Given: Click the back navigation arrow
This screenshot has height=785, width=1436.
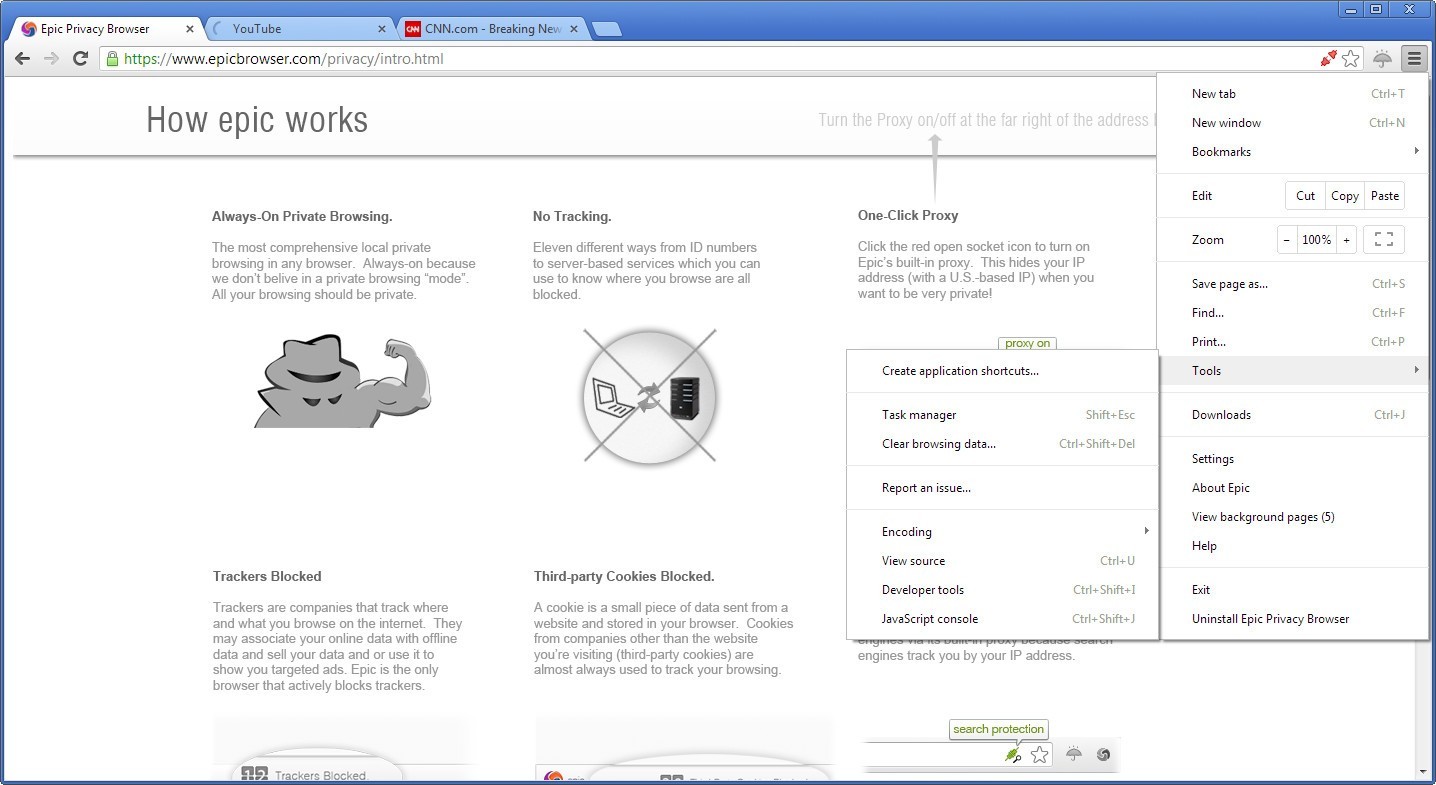Looking at the screenshot, I should click(22, 58).
